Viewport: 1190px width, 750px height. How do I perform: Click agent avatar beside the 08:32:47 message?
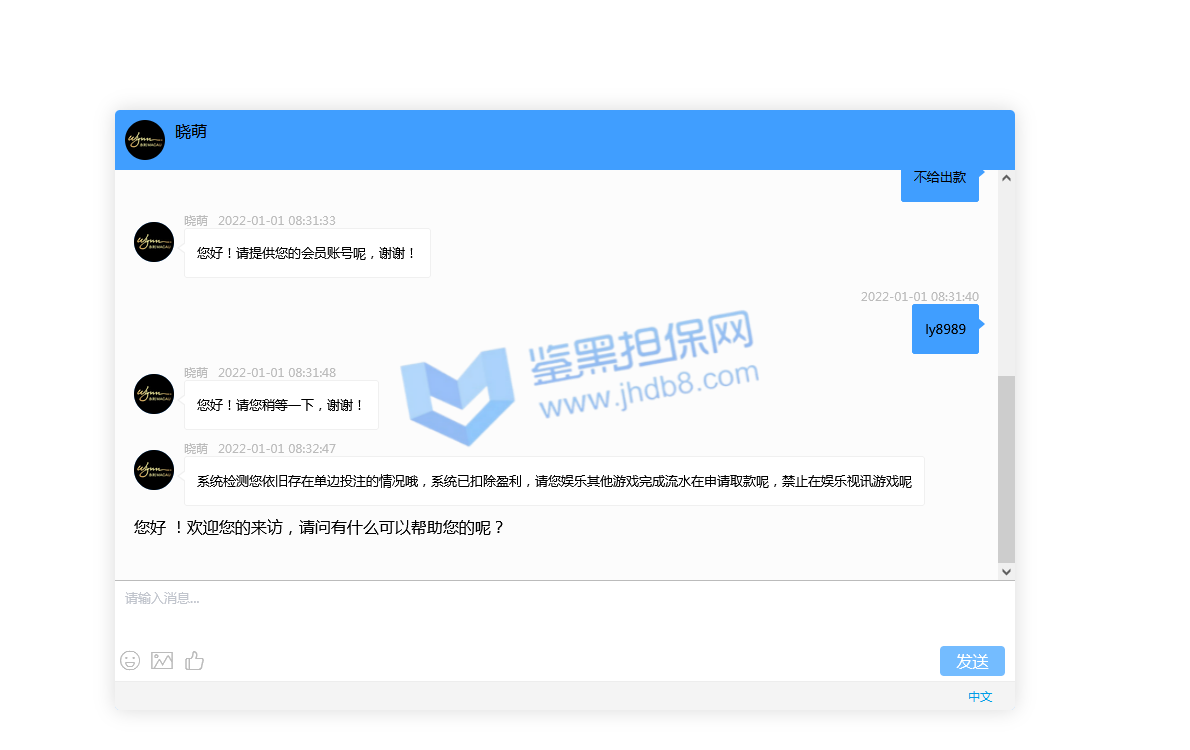click(x=154, y=470)
